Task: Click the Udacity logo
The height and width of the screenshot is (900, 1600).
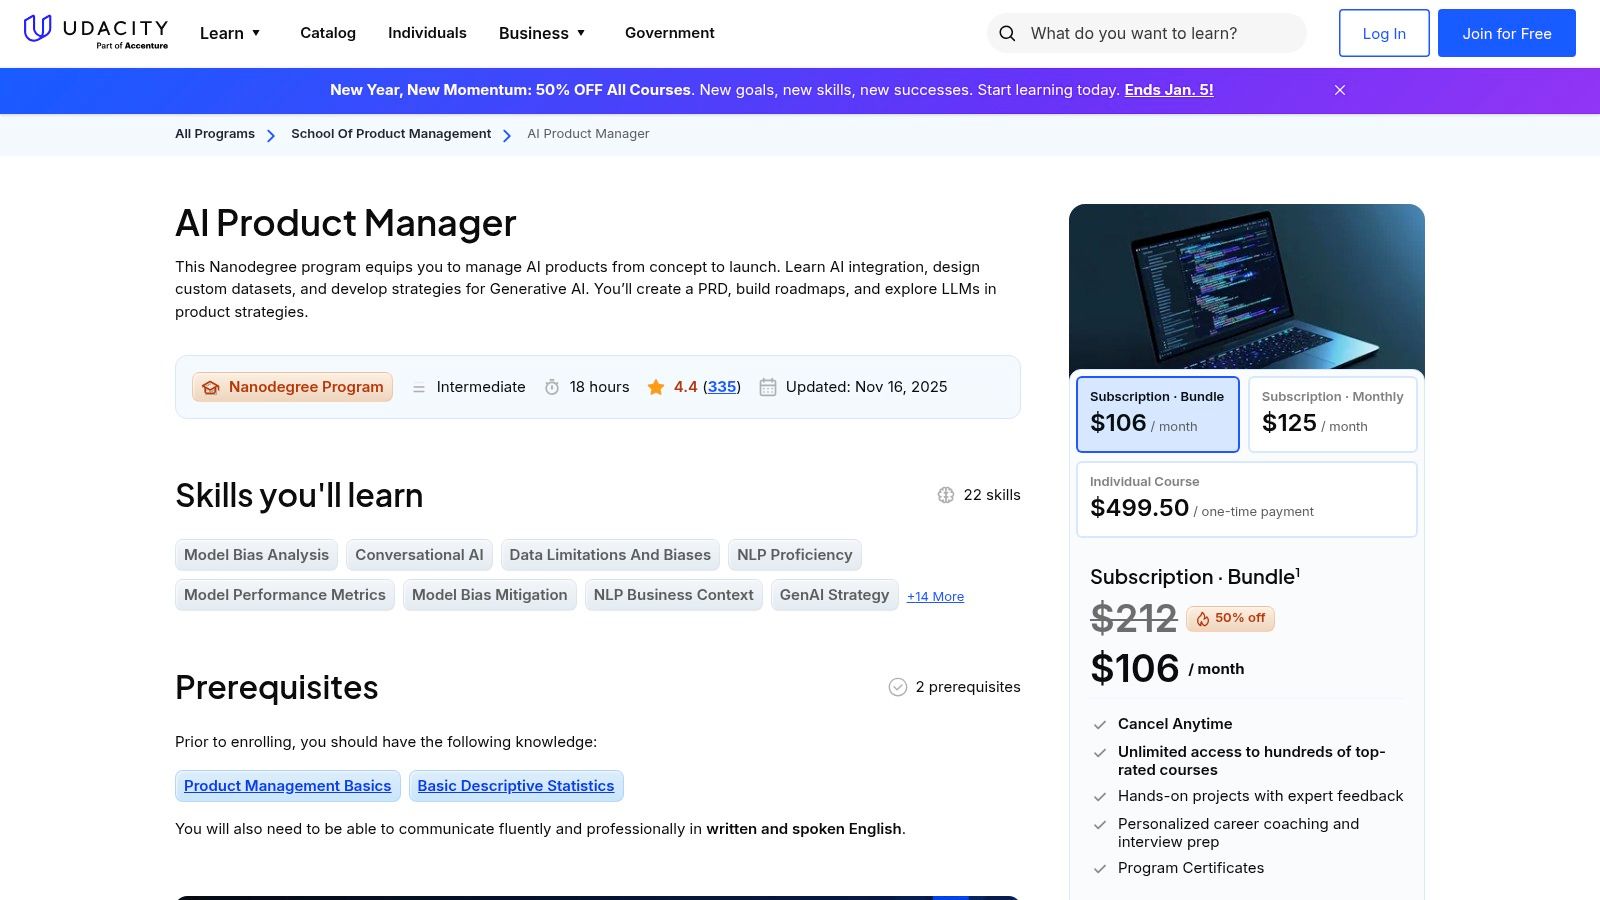Action: 95,31
